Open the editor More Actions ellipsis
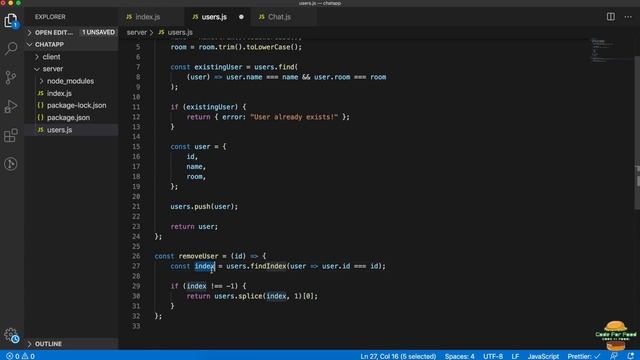 pos(628,17)
